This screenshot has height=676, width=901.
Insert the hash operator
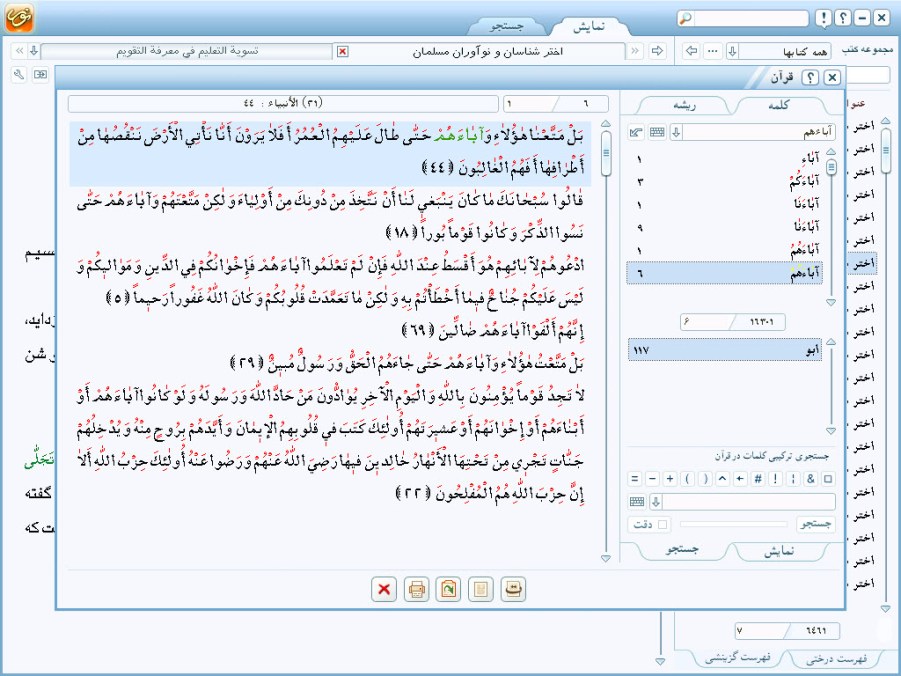[x=758, y=478]
